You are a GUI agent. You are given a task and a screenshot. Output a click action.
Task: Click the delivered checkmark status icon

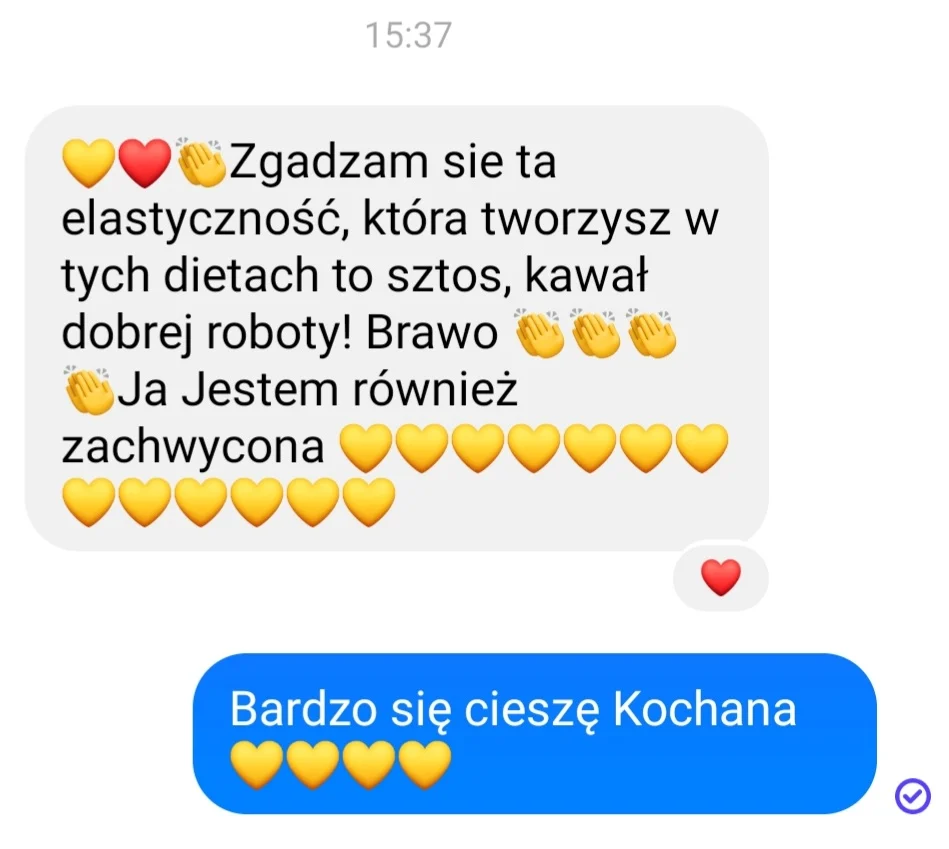click(912, 795)
